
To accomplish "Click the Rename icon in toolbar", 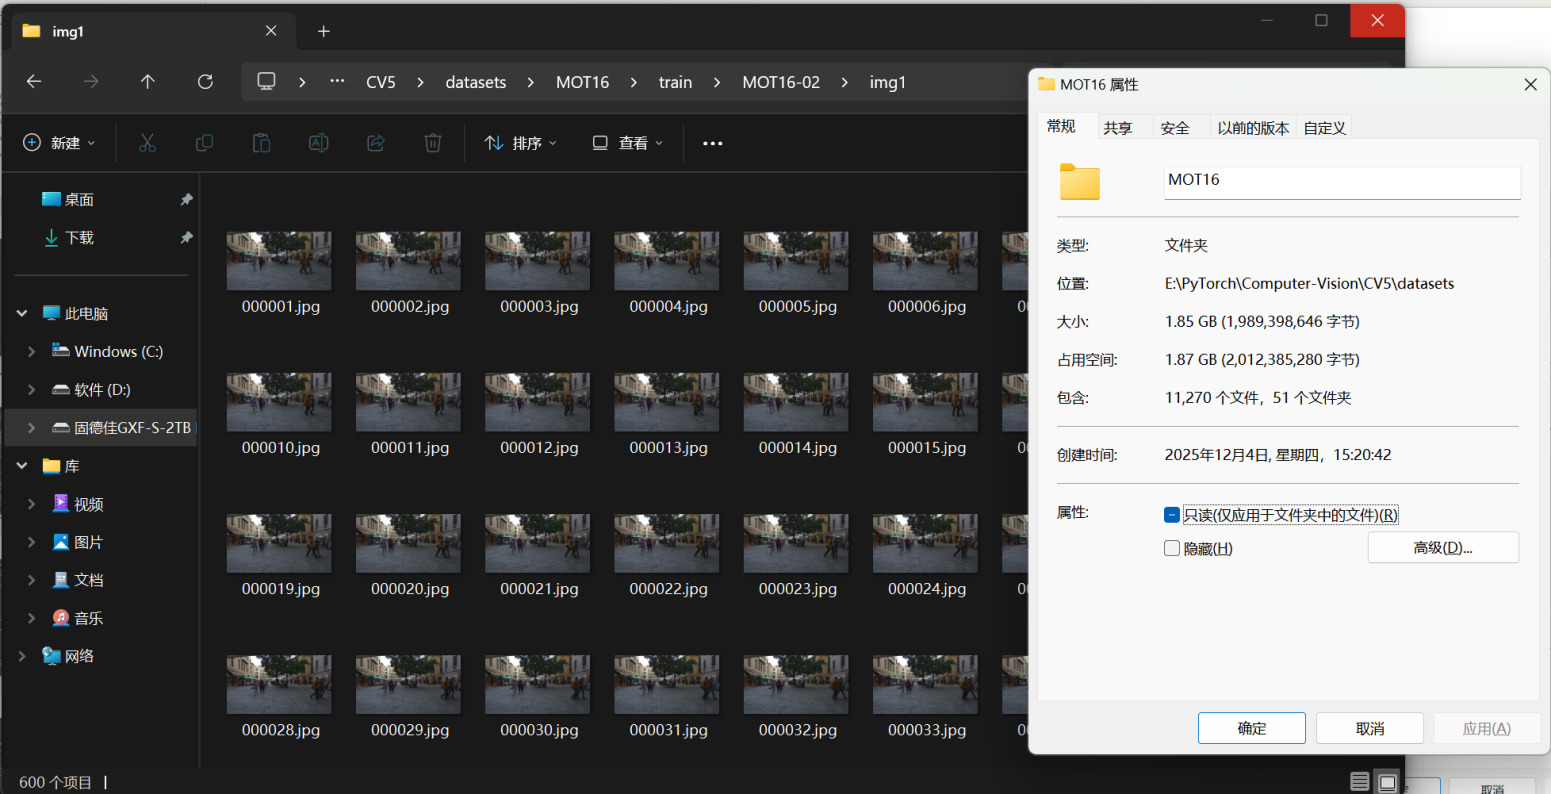I will pos(318,143).
